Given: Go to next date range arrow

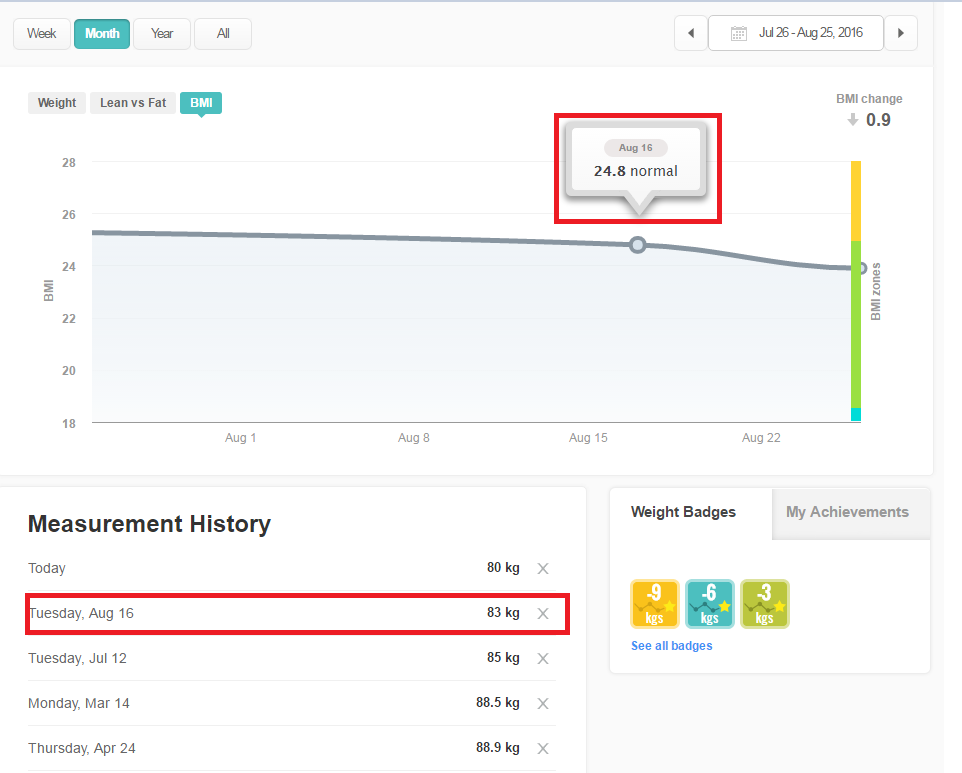Looking at the screenshot, I should [x=901, y=33].
